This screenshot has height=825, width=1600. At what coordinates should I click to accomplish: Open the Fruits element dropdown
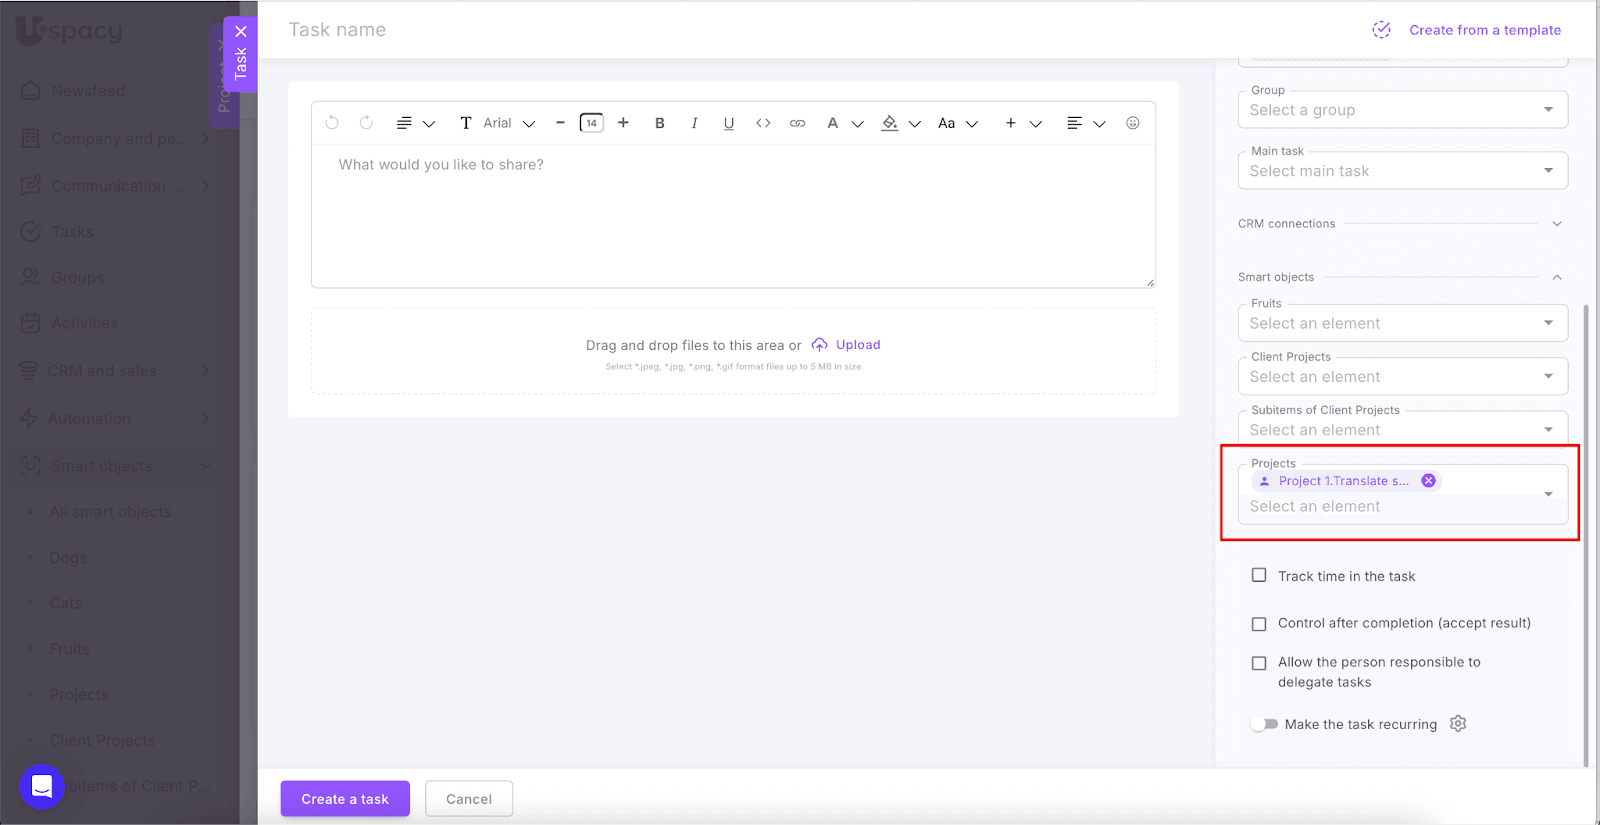coord(1403,323)
